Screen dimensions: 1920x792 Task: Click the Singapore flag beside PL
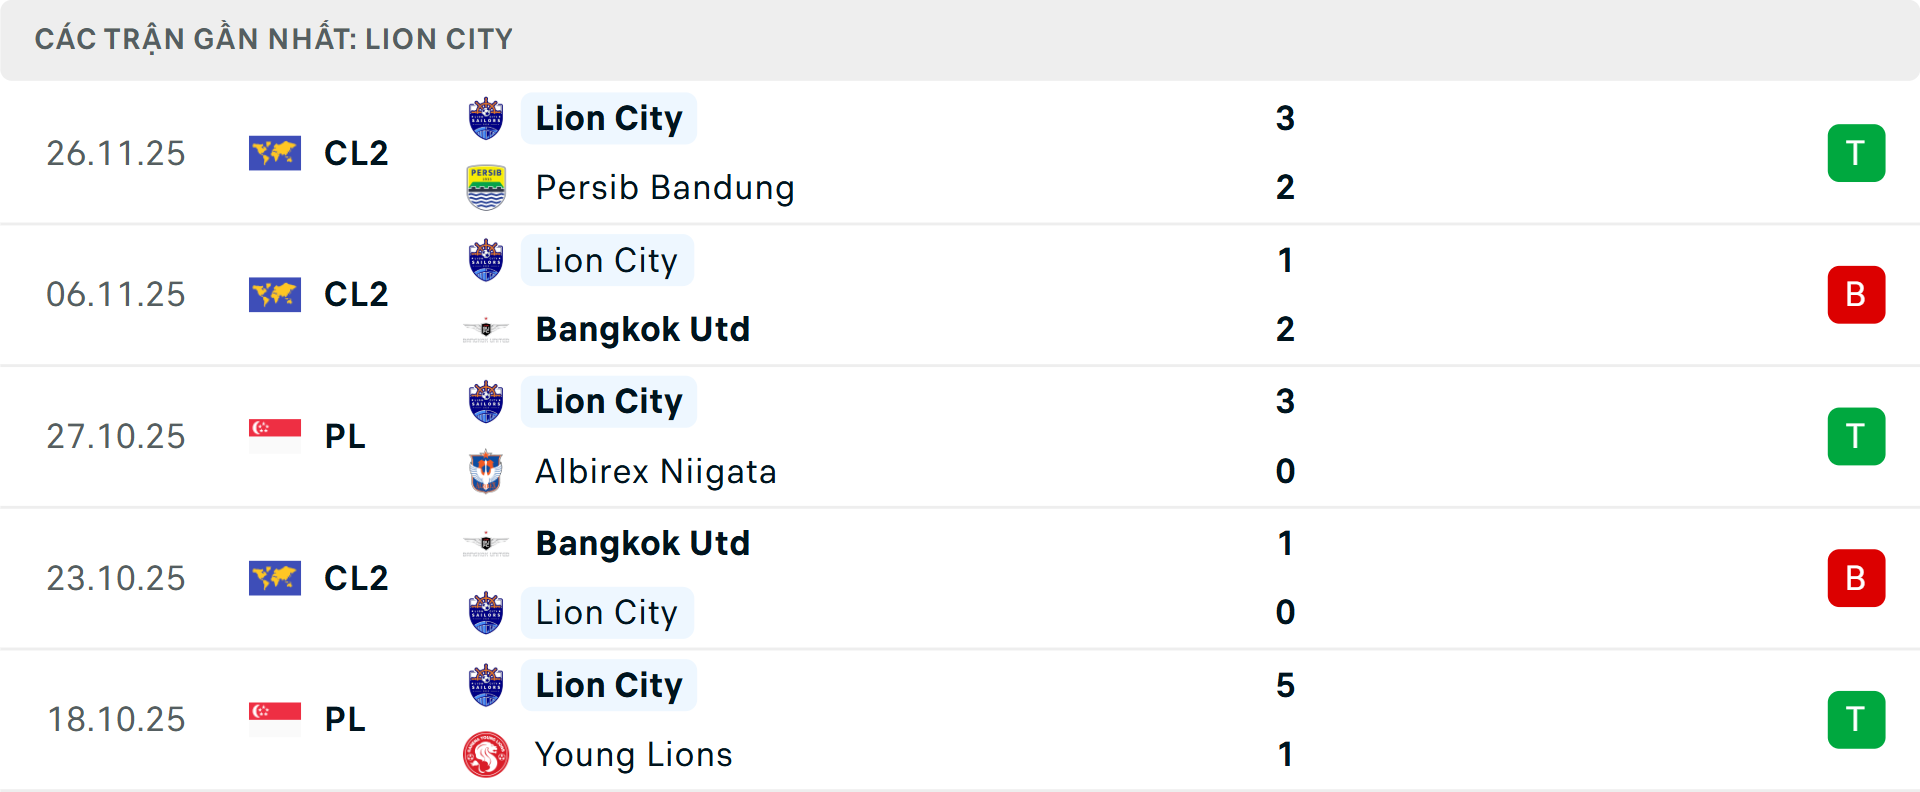coord(275,437)
